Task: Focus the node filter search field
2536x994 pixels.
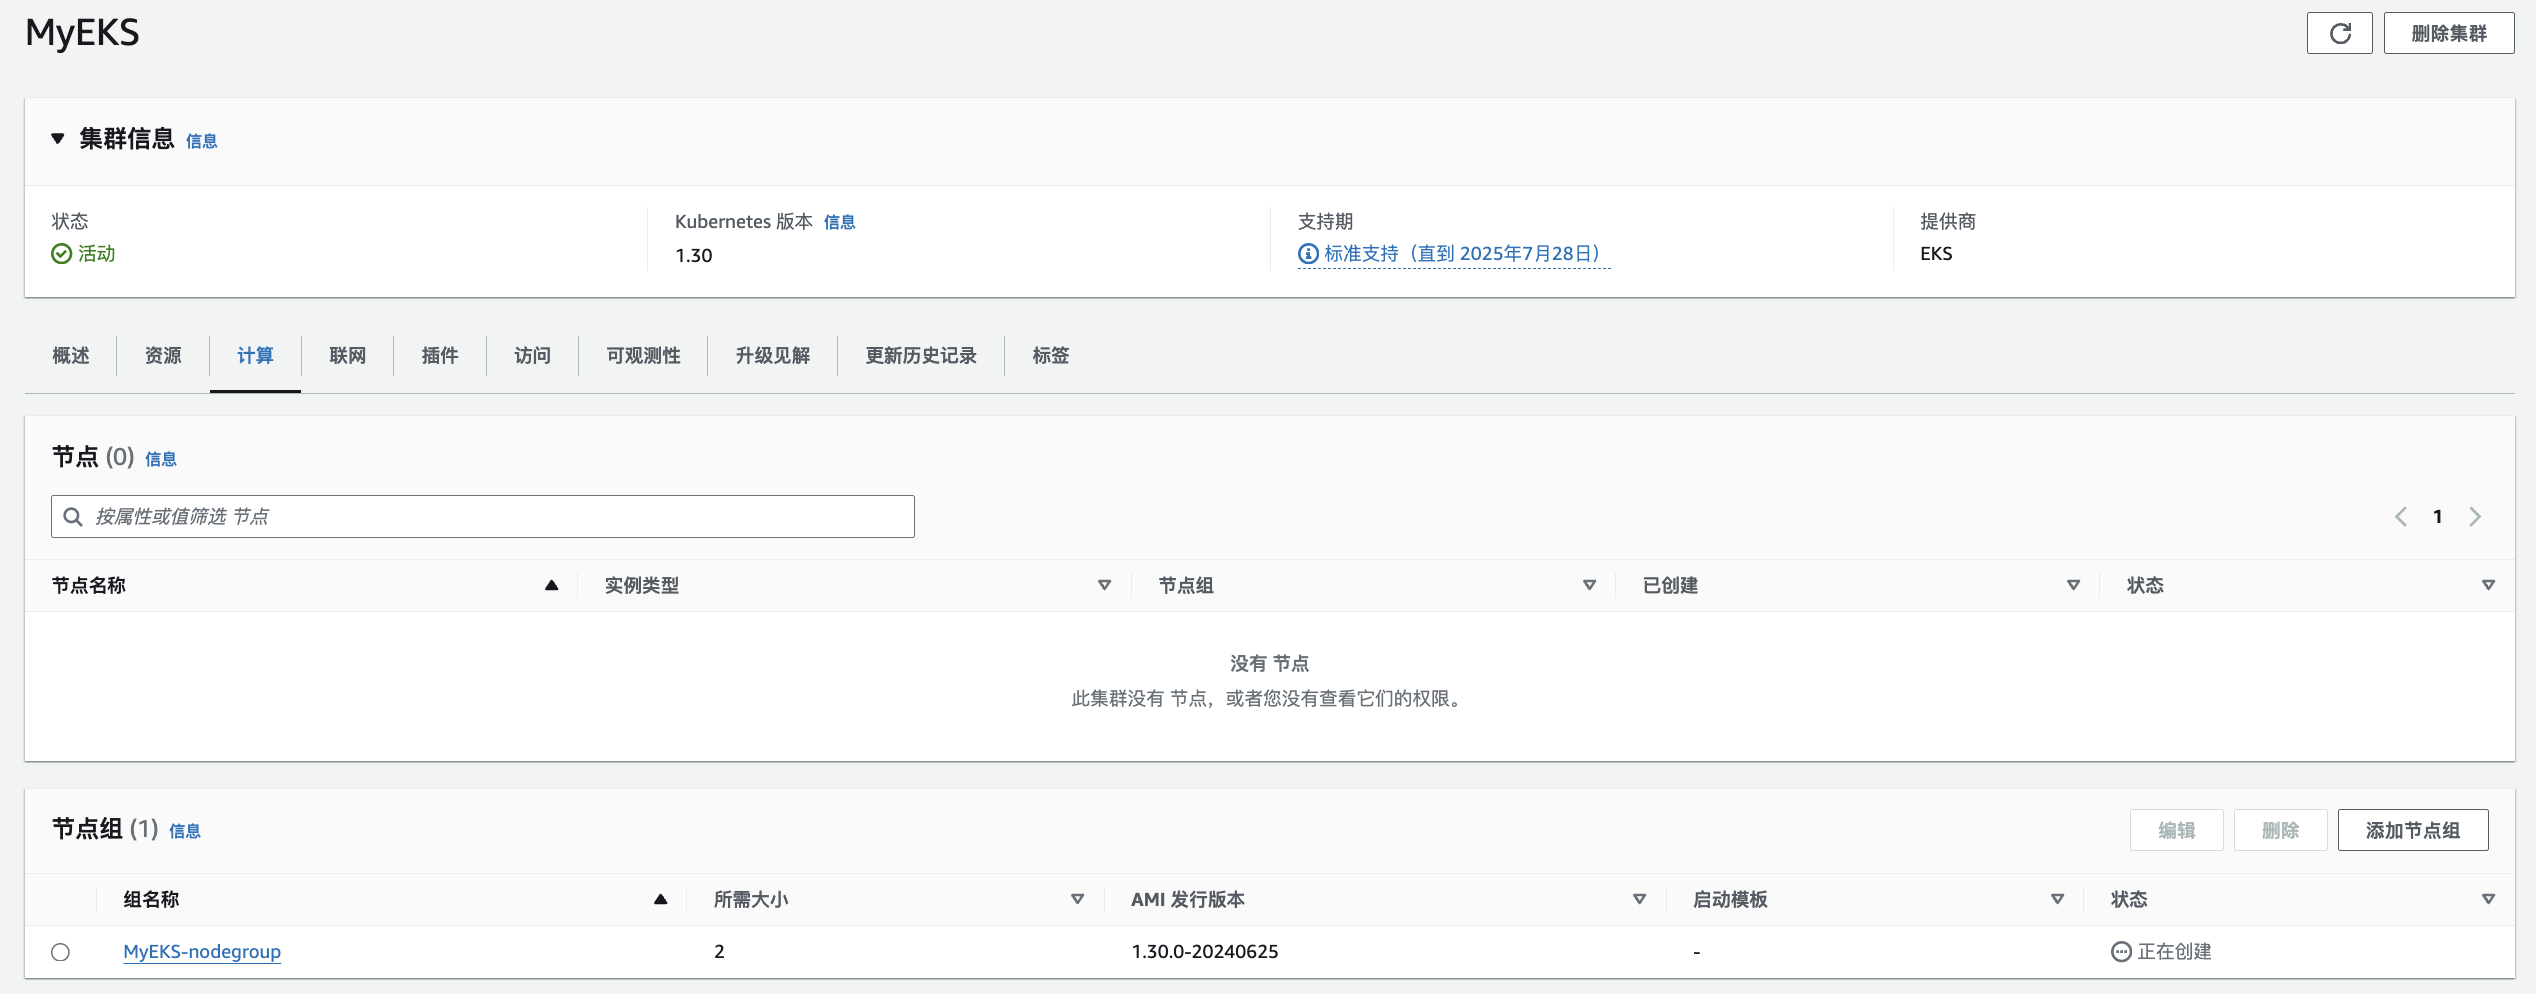Action: pos(483,517)
